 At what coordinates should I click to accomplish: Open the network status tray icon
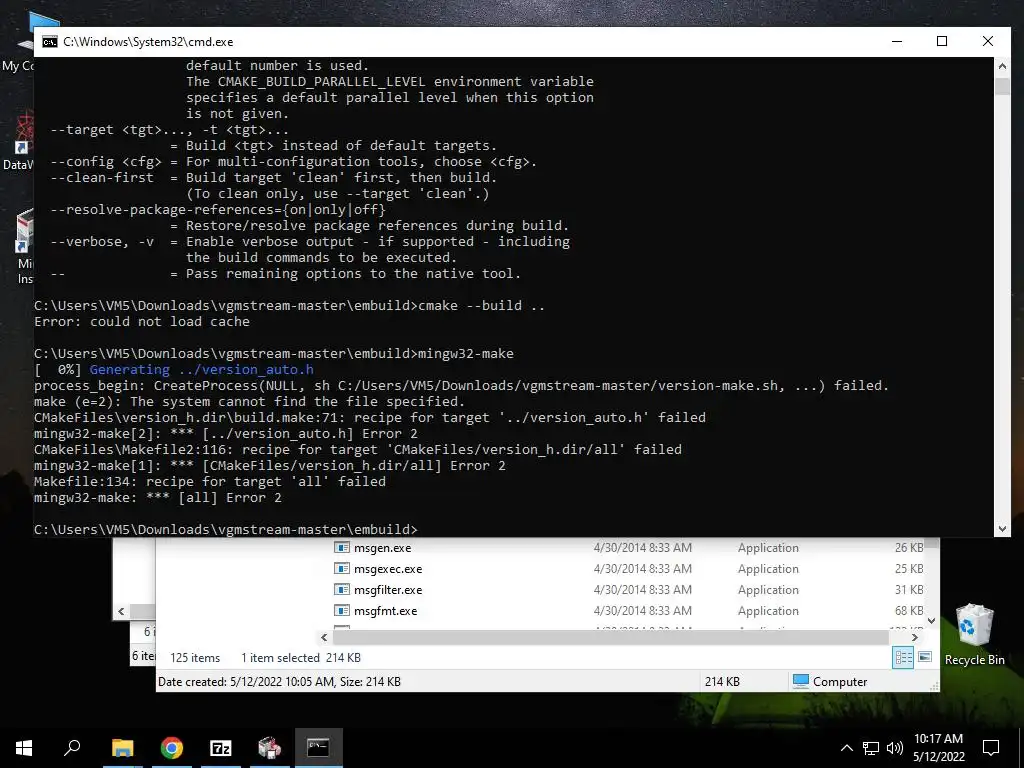pyautogui.click(x=871, y=748)
